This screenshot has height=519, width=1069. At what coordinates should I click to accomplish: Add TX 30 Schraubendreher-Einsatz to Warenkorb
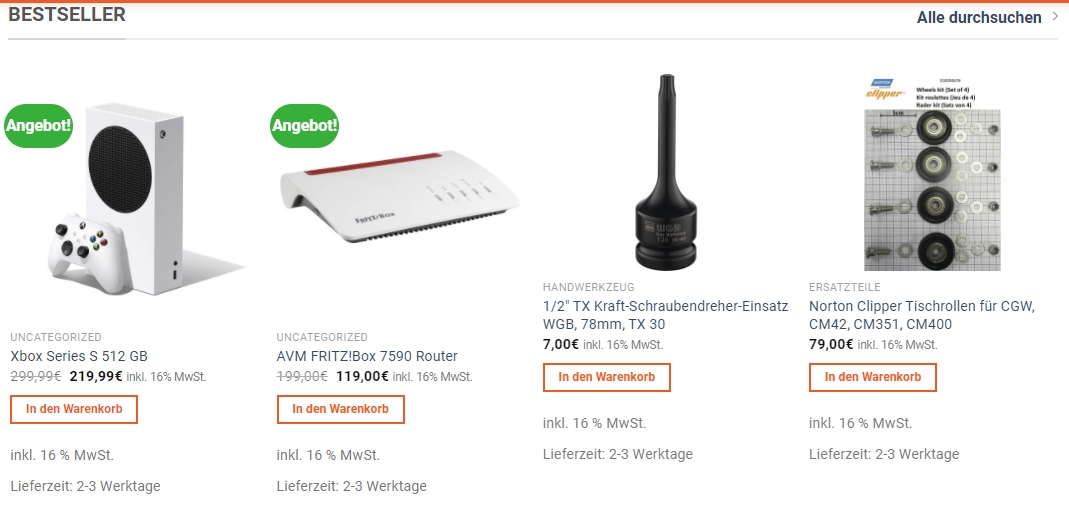point(607,377)
